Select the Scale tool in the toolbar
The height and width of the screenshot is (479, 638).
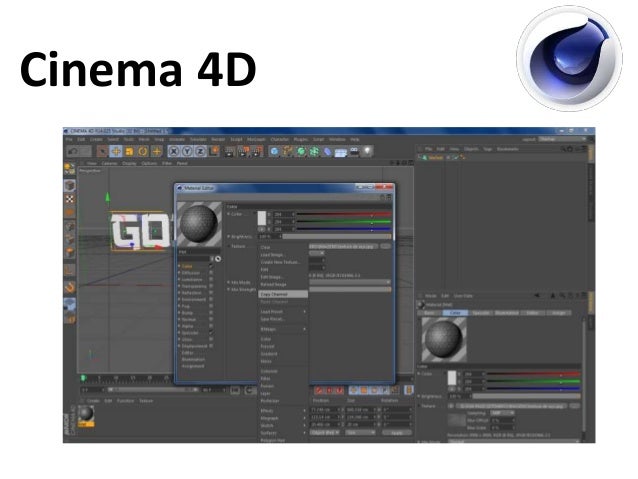point(129,152)
